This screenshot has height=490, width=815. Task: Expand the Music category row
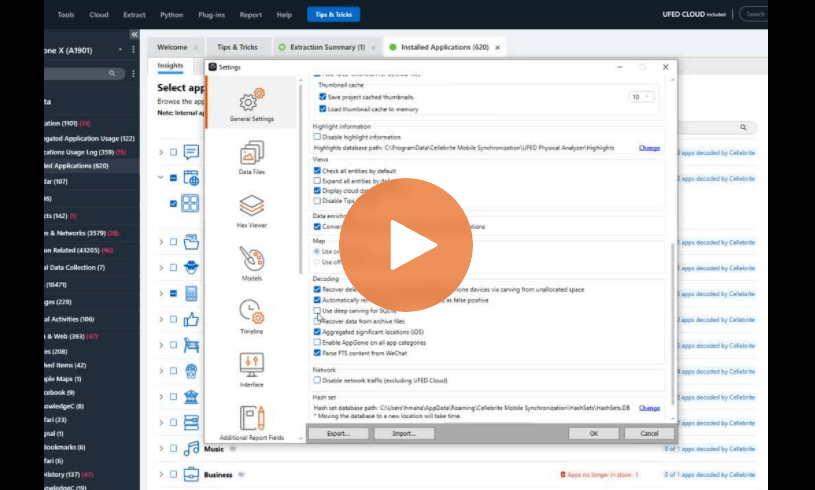tap(161, 448)
